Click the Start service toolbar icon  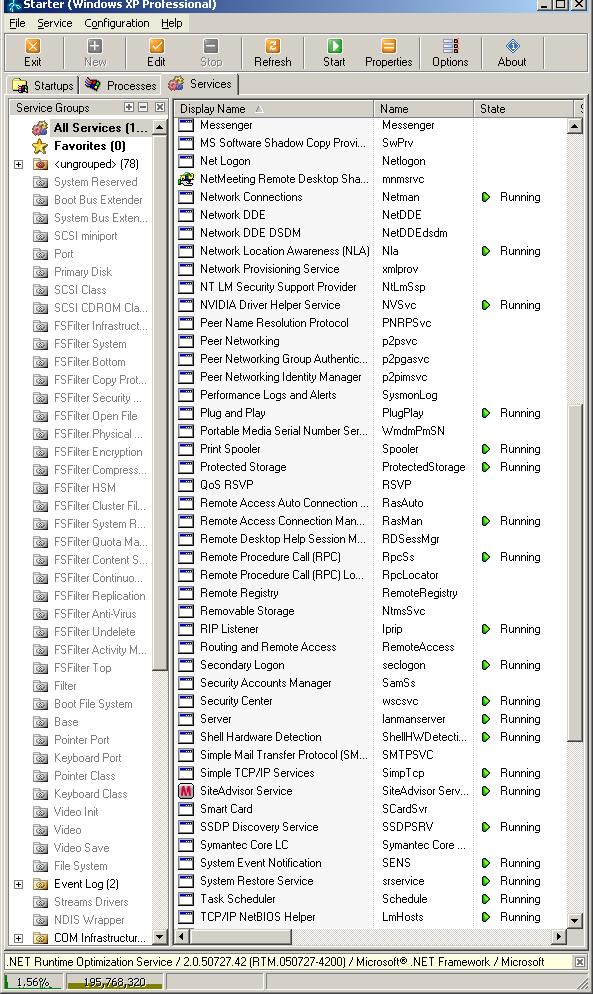[x=334, y=53]
